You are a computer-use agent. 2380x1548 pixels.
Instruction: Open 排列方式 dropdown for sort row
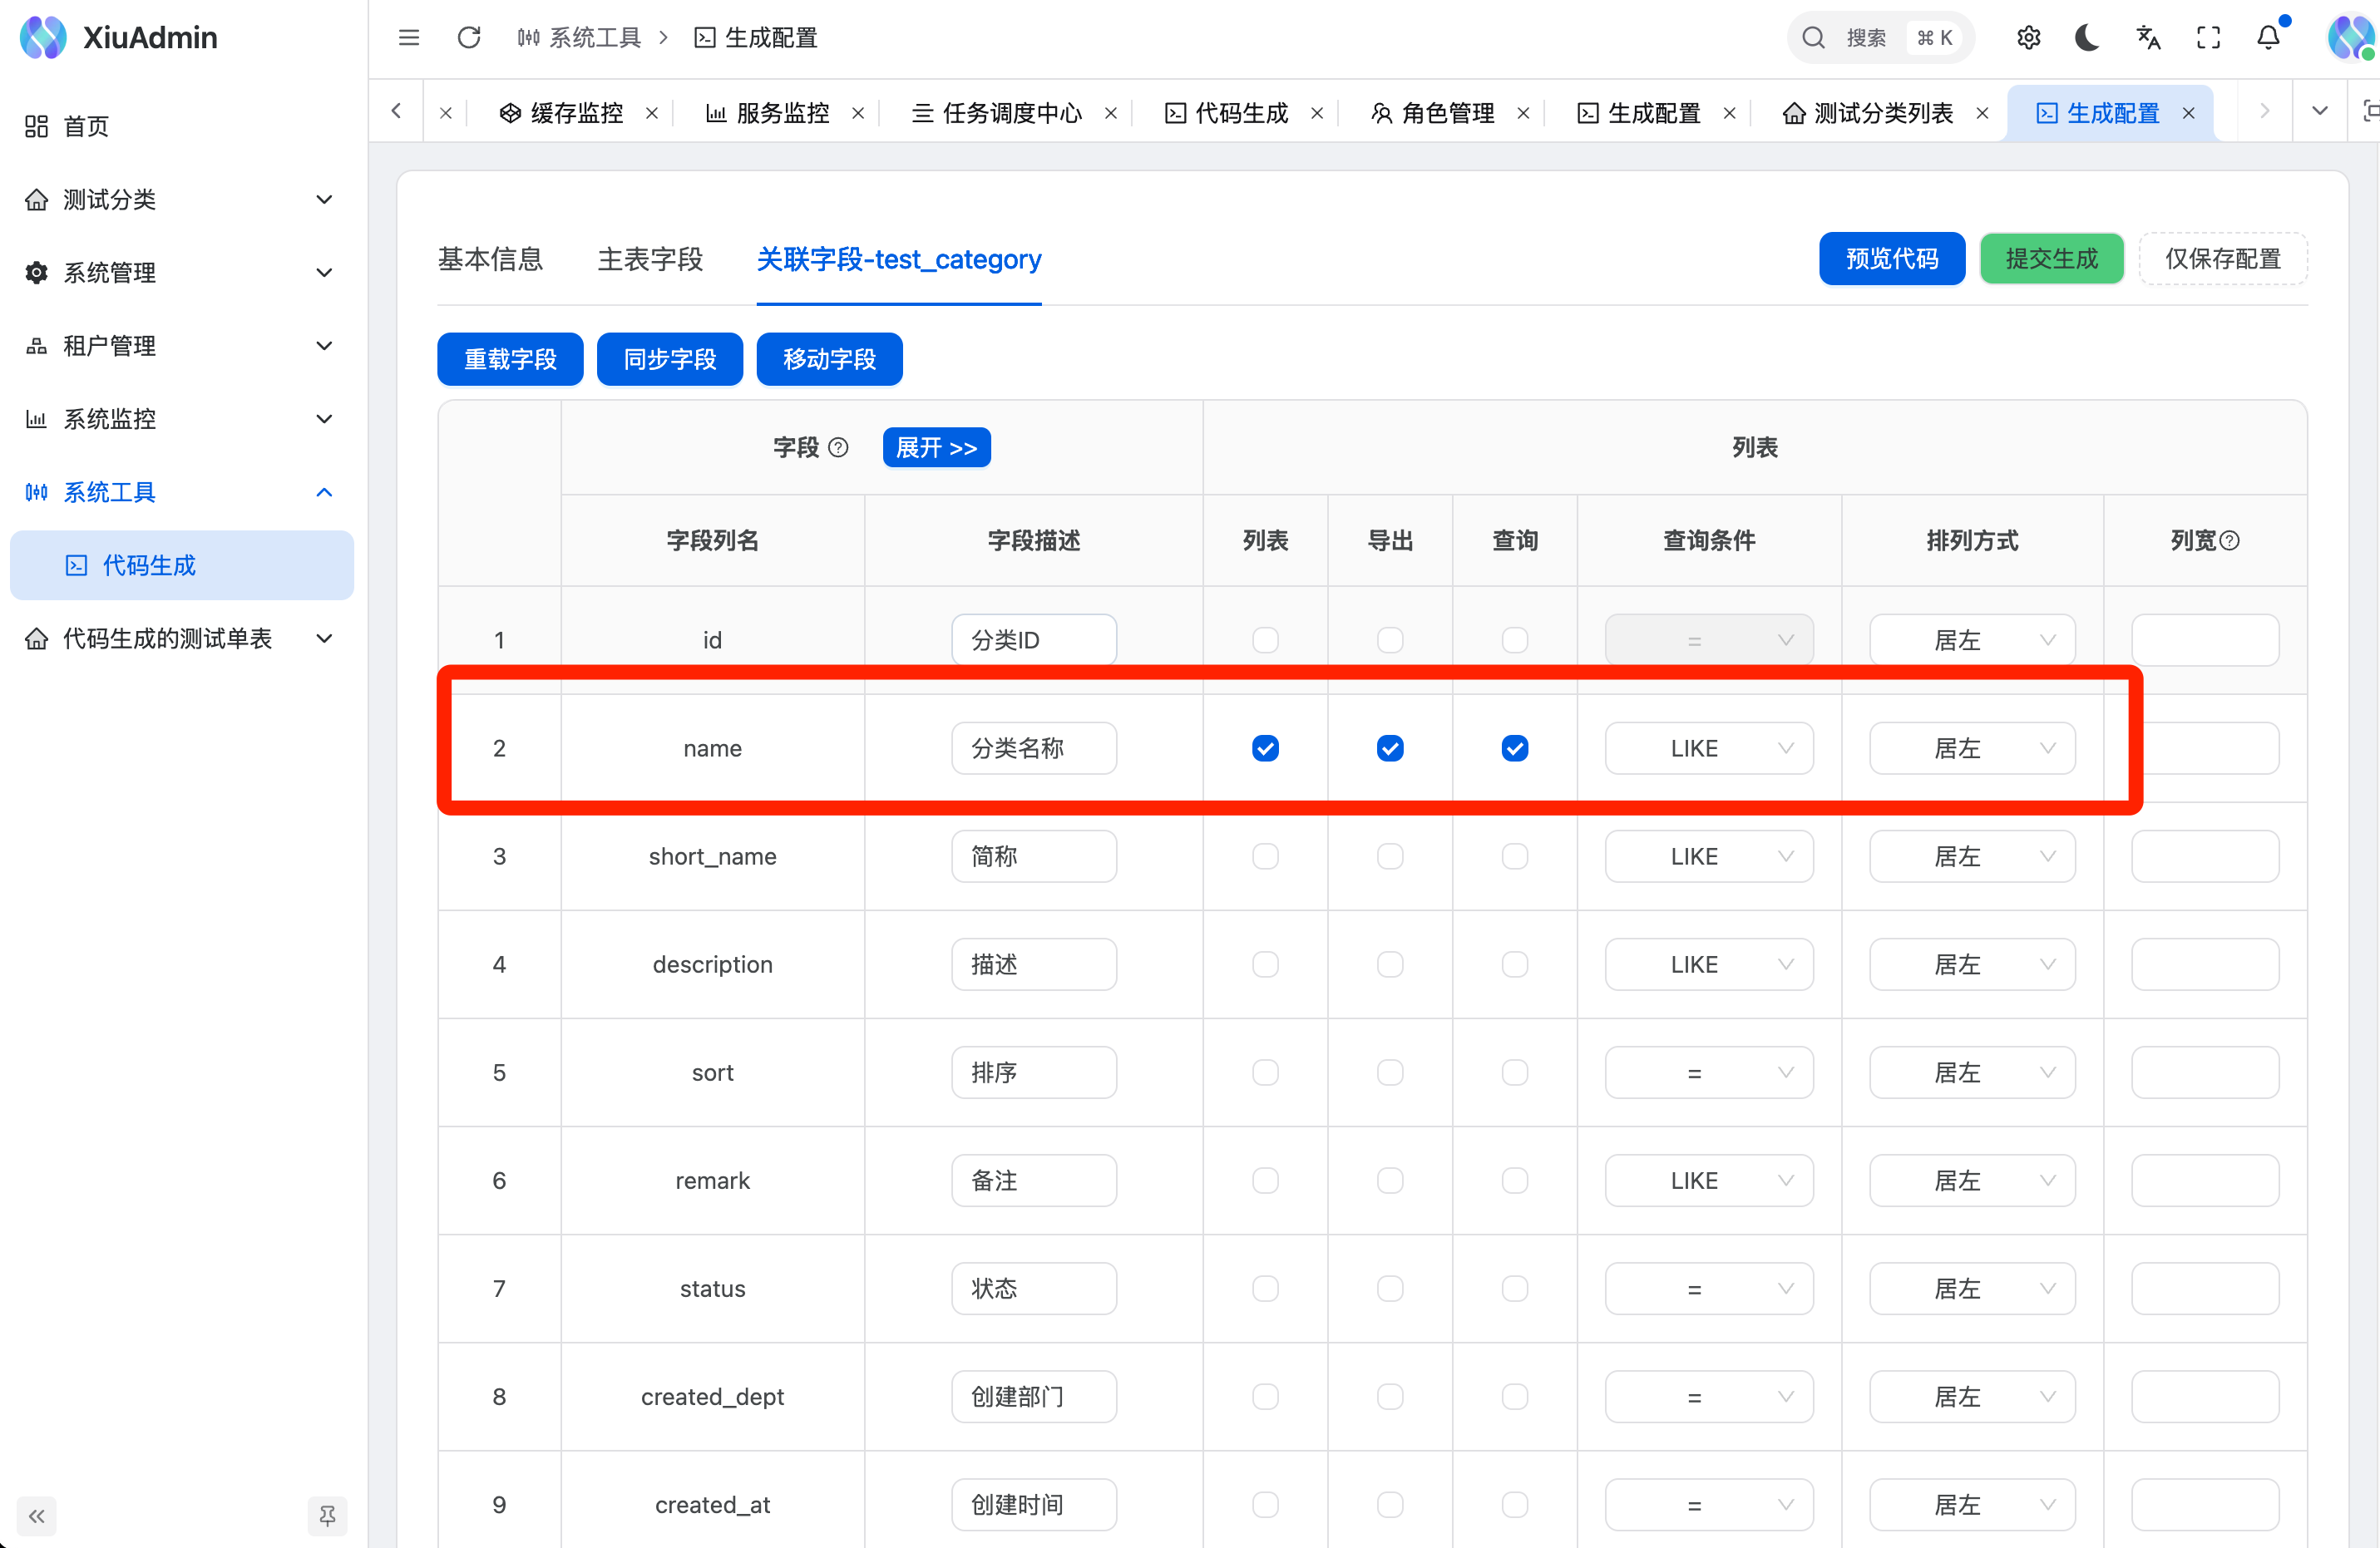tap(1971, 1072)
